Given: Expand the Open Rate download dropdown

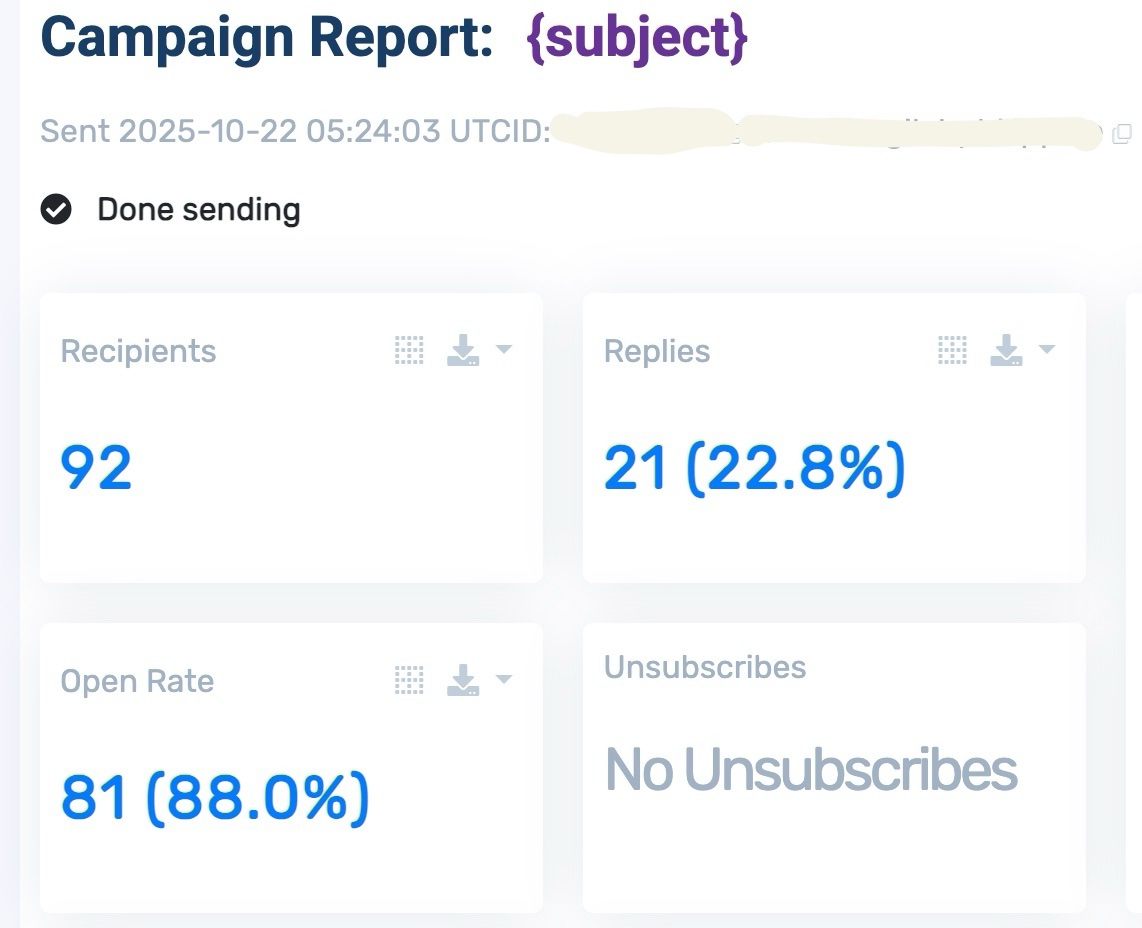Looking at the screenshot, I should [x=505, y=679].
